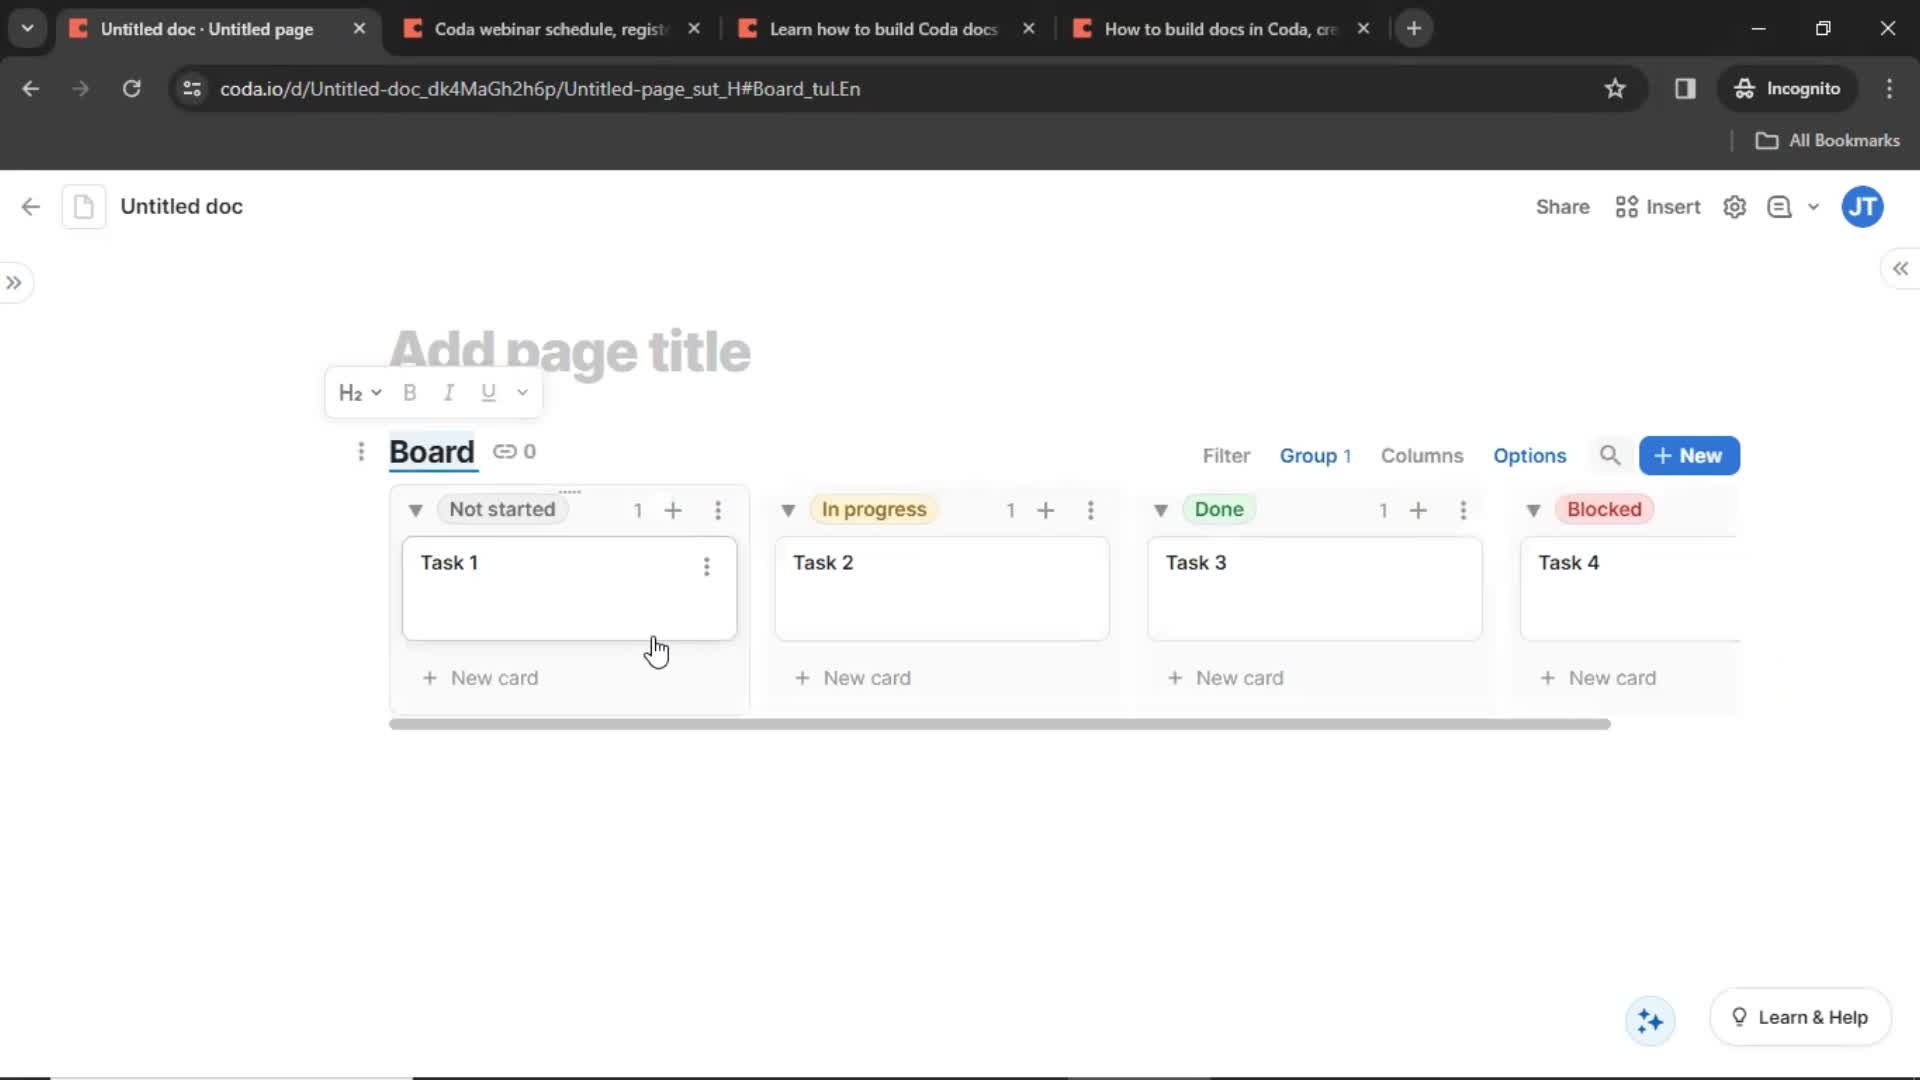Click Insert in the top navigation bar
Image resolution: width=1920 pixels, height=1080 pixels.
(x=1660, y=206)
